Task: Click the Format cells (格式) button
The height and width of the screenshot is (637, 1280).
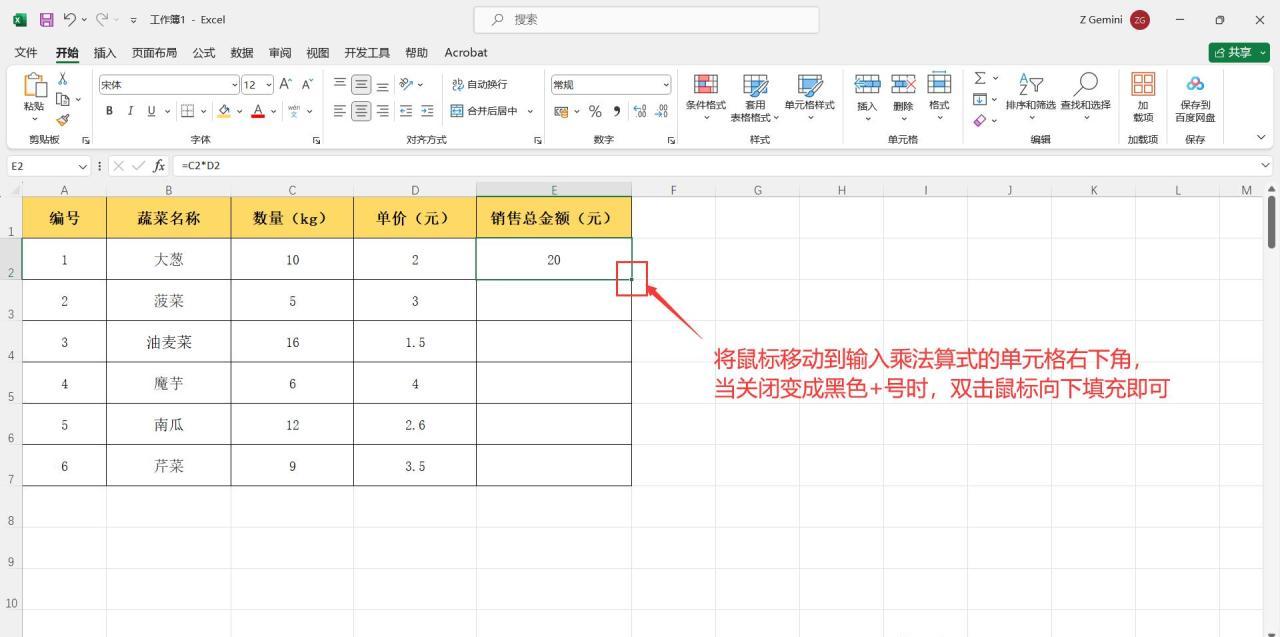Action: 939,98
